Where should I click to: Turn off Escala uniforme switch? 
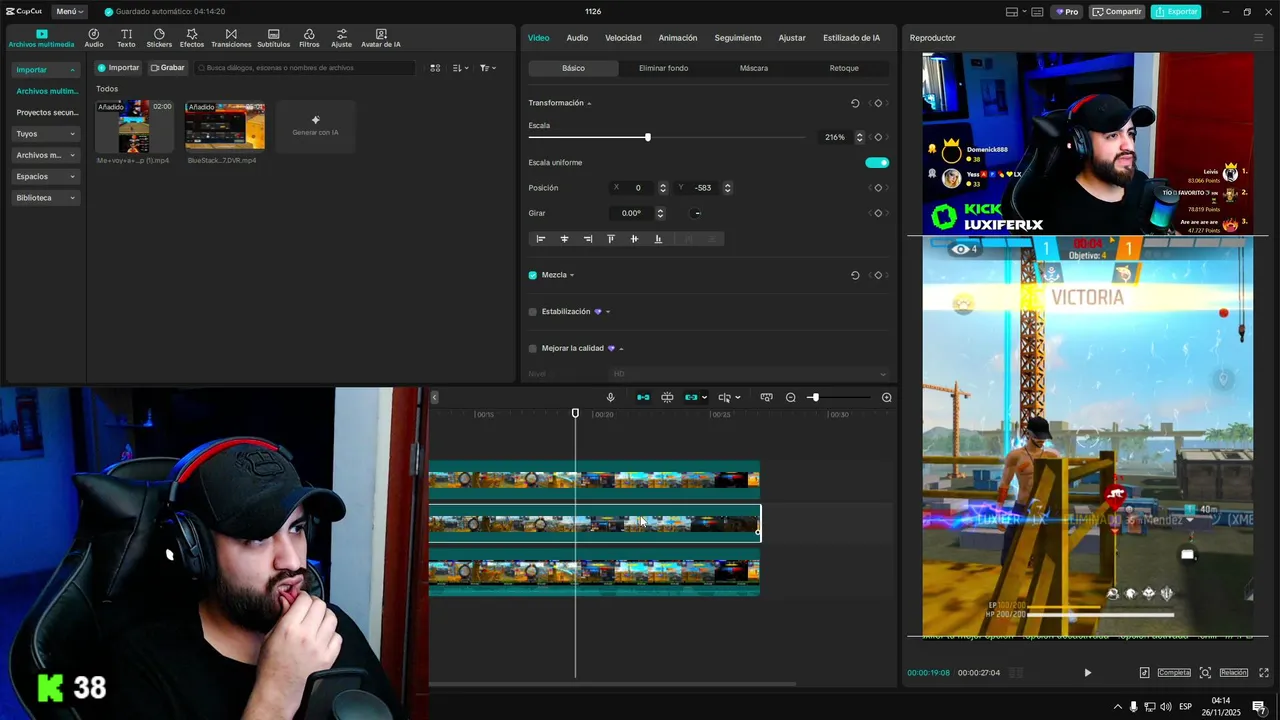tap(877, 162)
